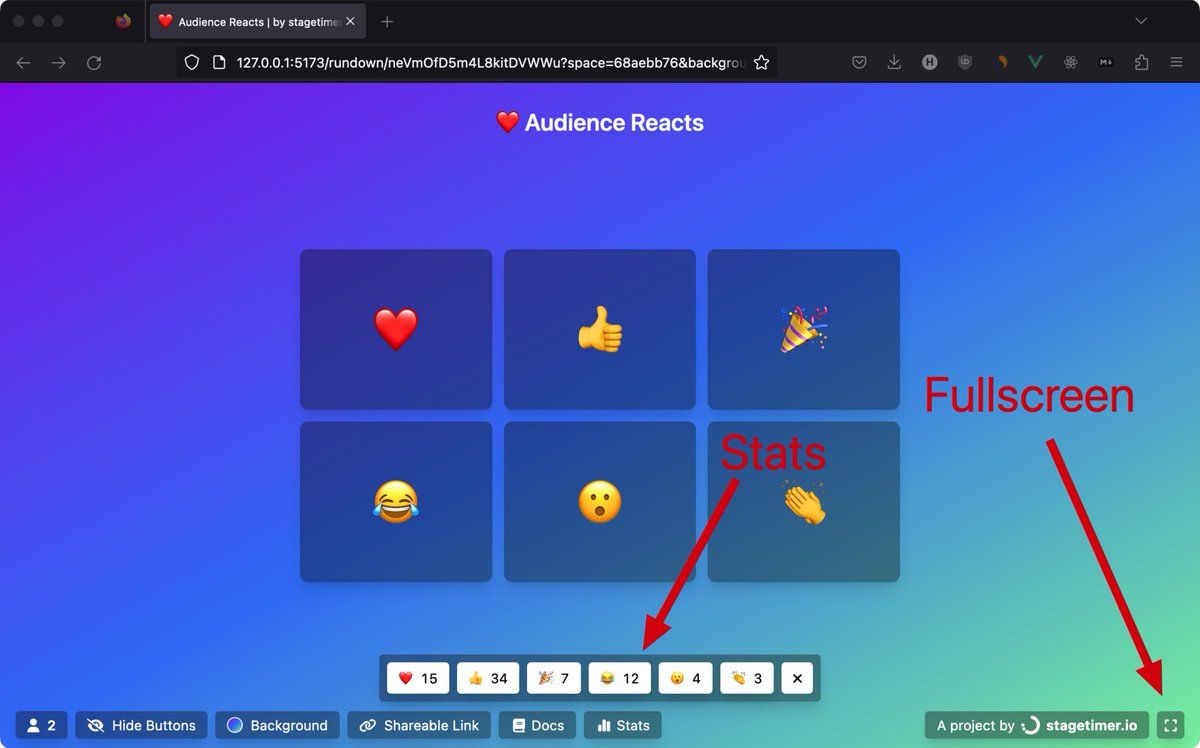Viewport: 1200px width, 748px height.
Task: Close the stats bar with X
Action: [797, 678]
